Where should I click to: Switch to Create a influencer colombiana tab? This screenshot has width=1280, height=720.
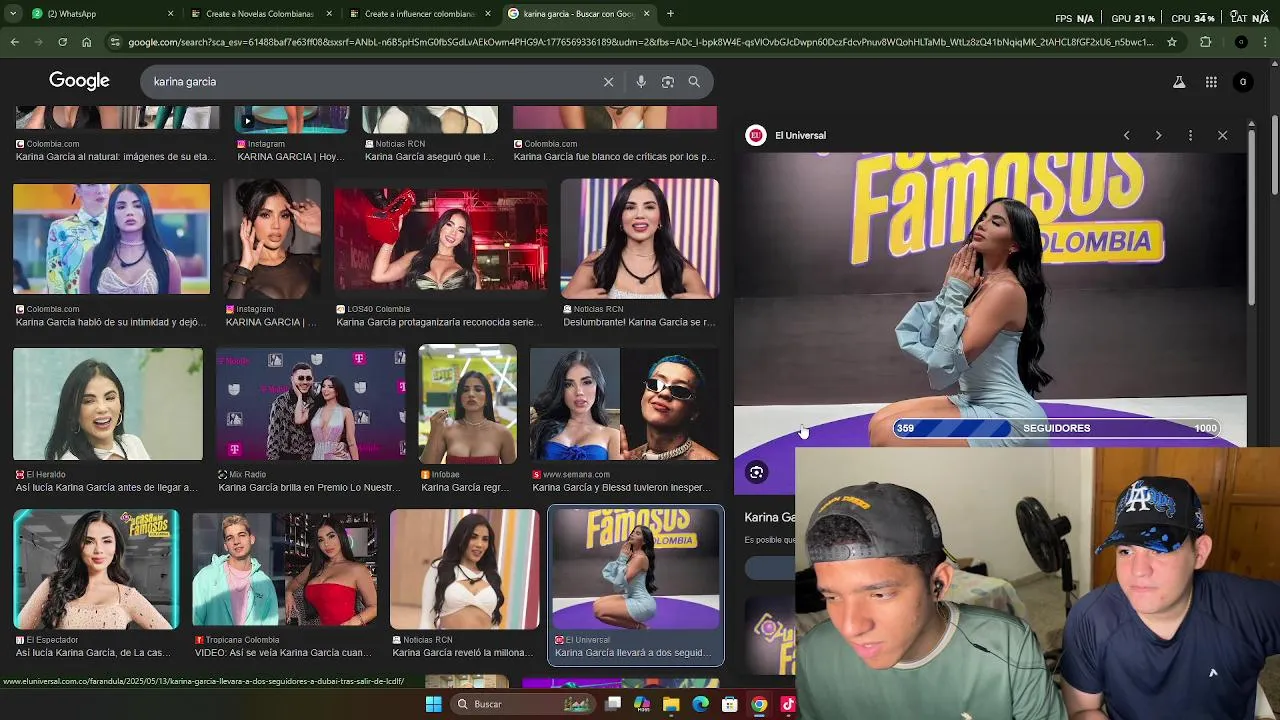pos(420,14)
